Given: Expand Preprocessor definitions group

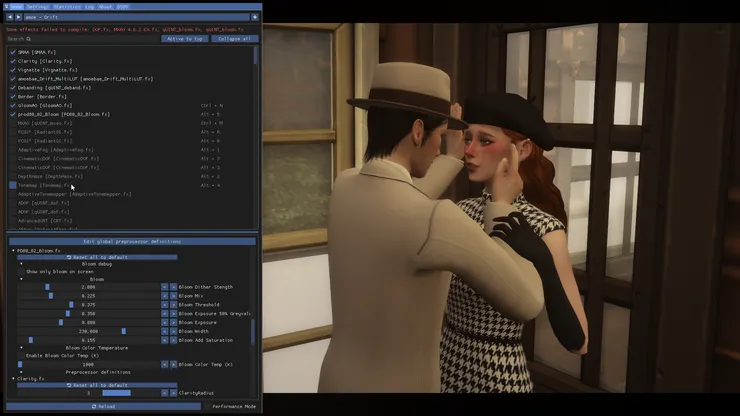Looking at the screenshot, I should [x=21, y=372].
